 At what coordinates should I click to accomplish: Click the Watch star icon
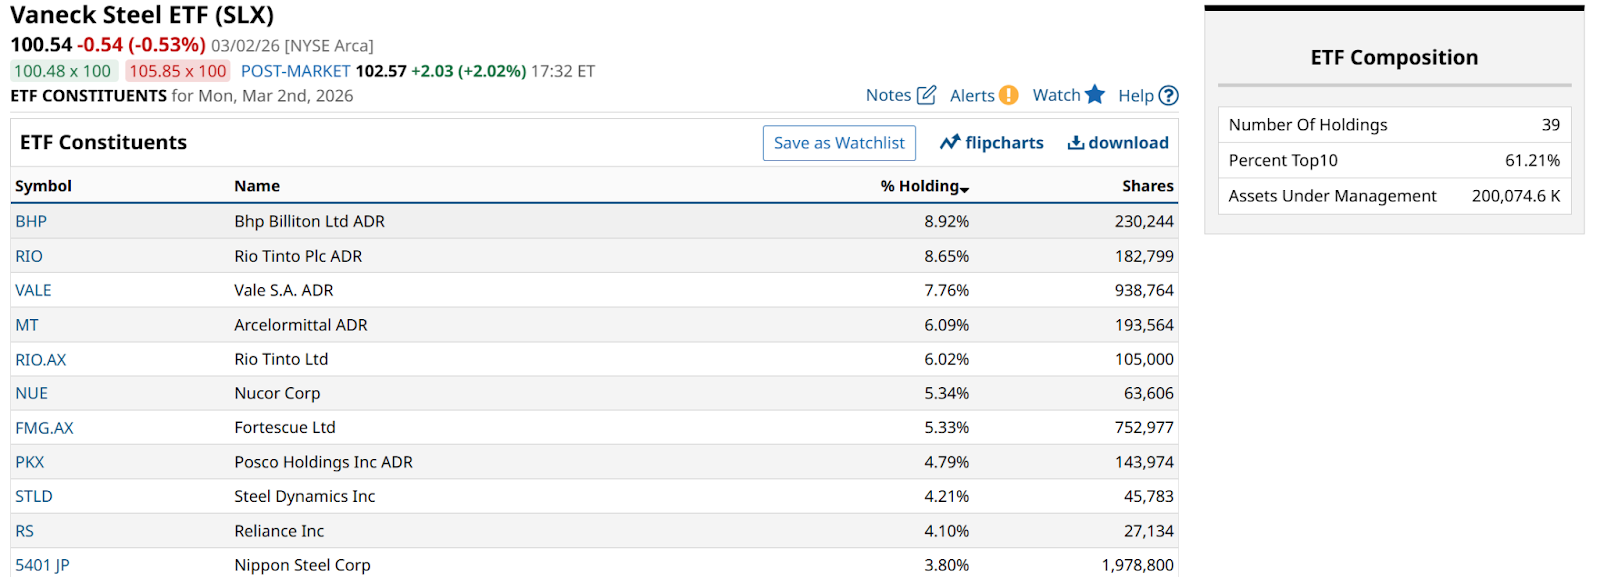pyautogui.click(x=1095, y=94)
